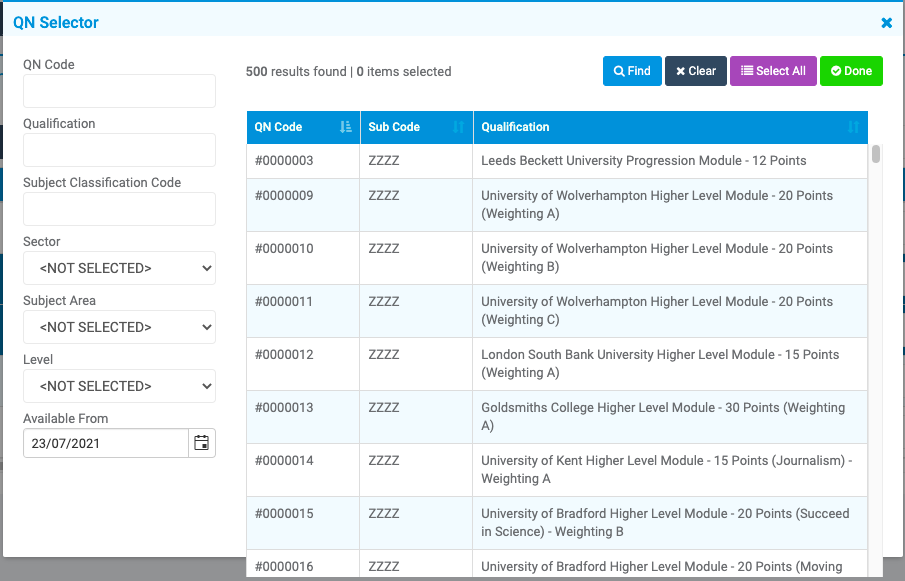Click Goldsmiths College Higher Level Module qualification
The image size is (905, 581).
663,417
